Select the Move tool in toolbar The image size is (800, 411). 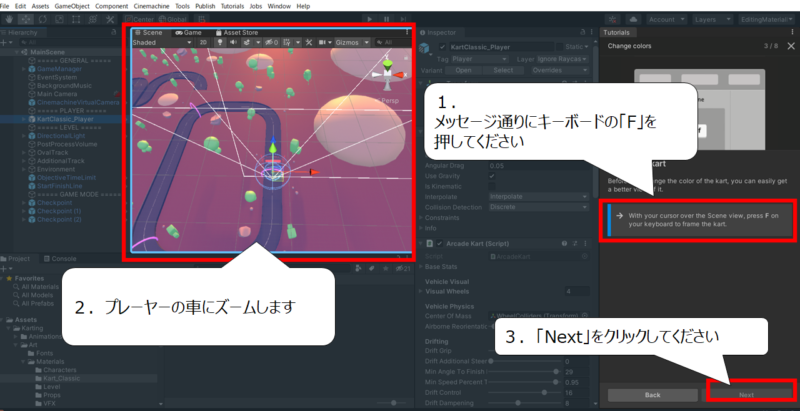click(26, 19)
